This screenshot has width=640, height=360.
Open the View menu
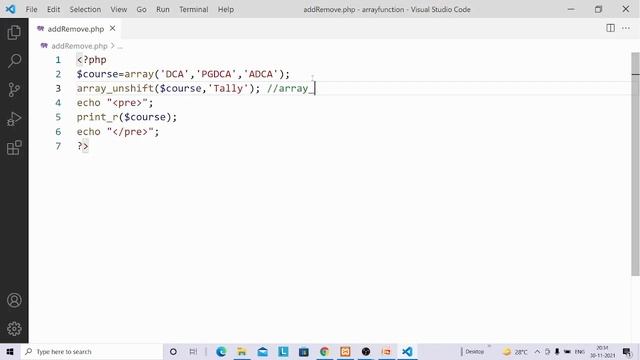coord(119,9)
